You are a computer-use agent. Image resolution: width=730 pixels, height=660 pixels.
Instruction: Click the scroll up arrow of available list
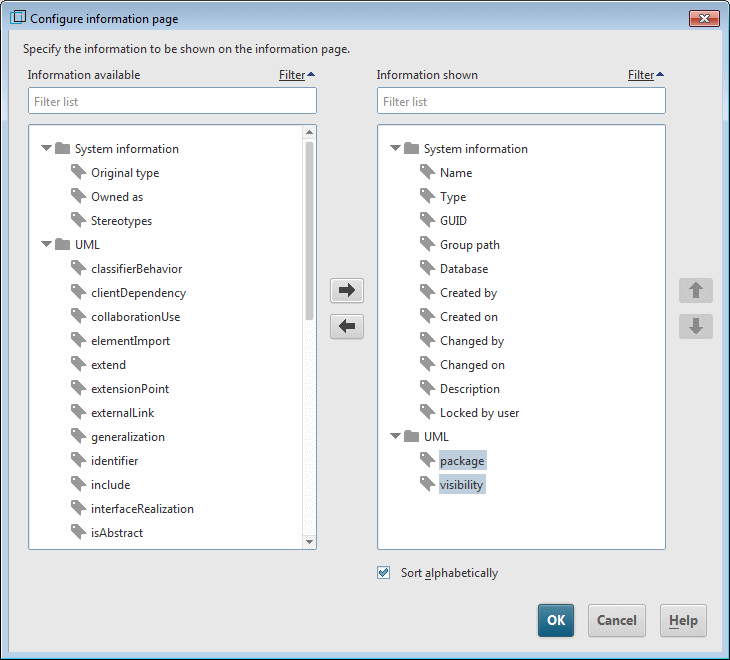click(309, 133)
